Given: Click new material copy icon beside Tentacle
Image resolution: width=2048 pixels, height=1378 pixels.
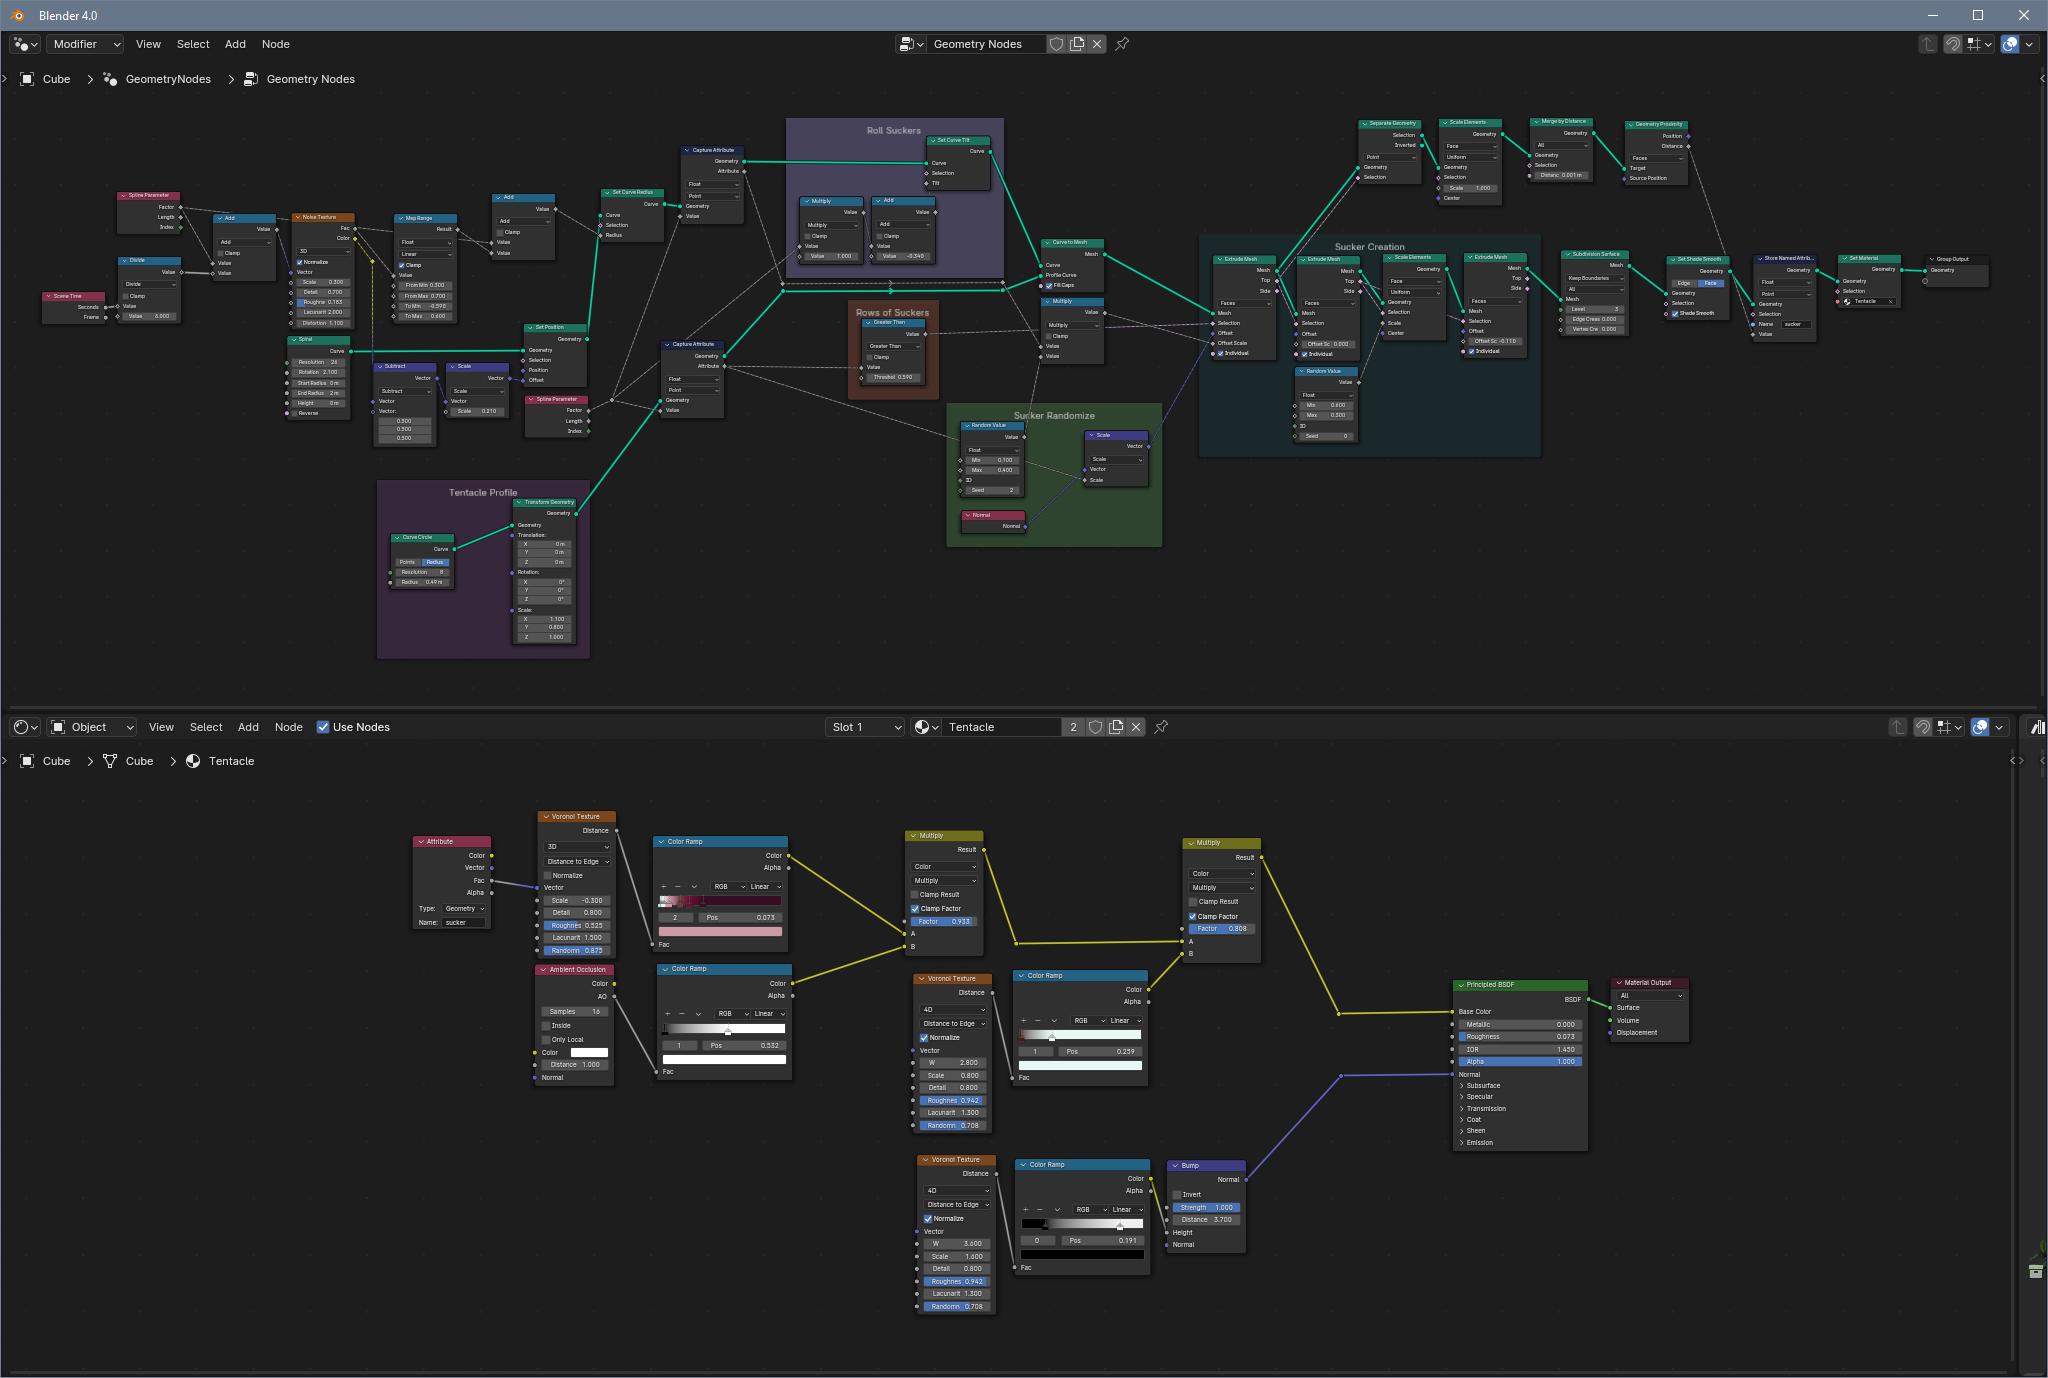Looking at the screenshot, I should [1116, 727].
